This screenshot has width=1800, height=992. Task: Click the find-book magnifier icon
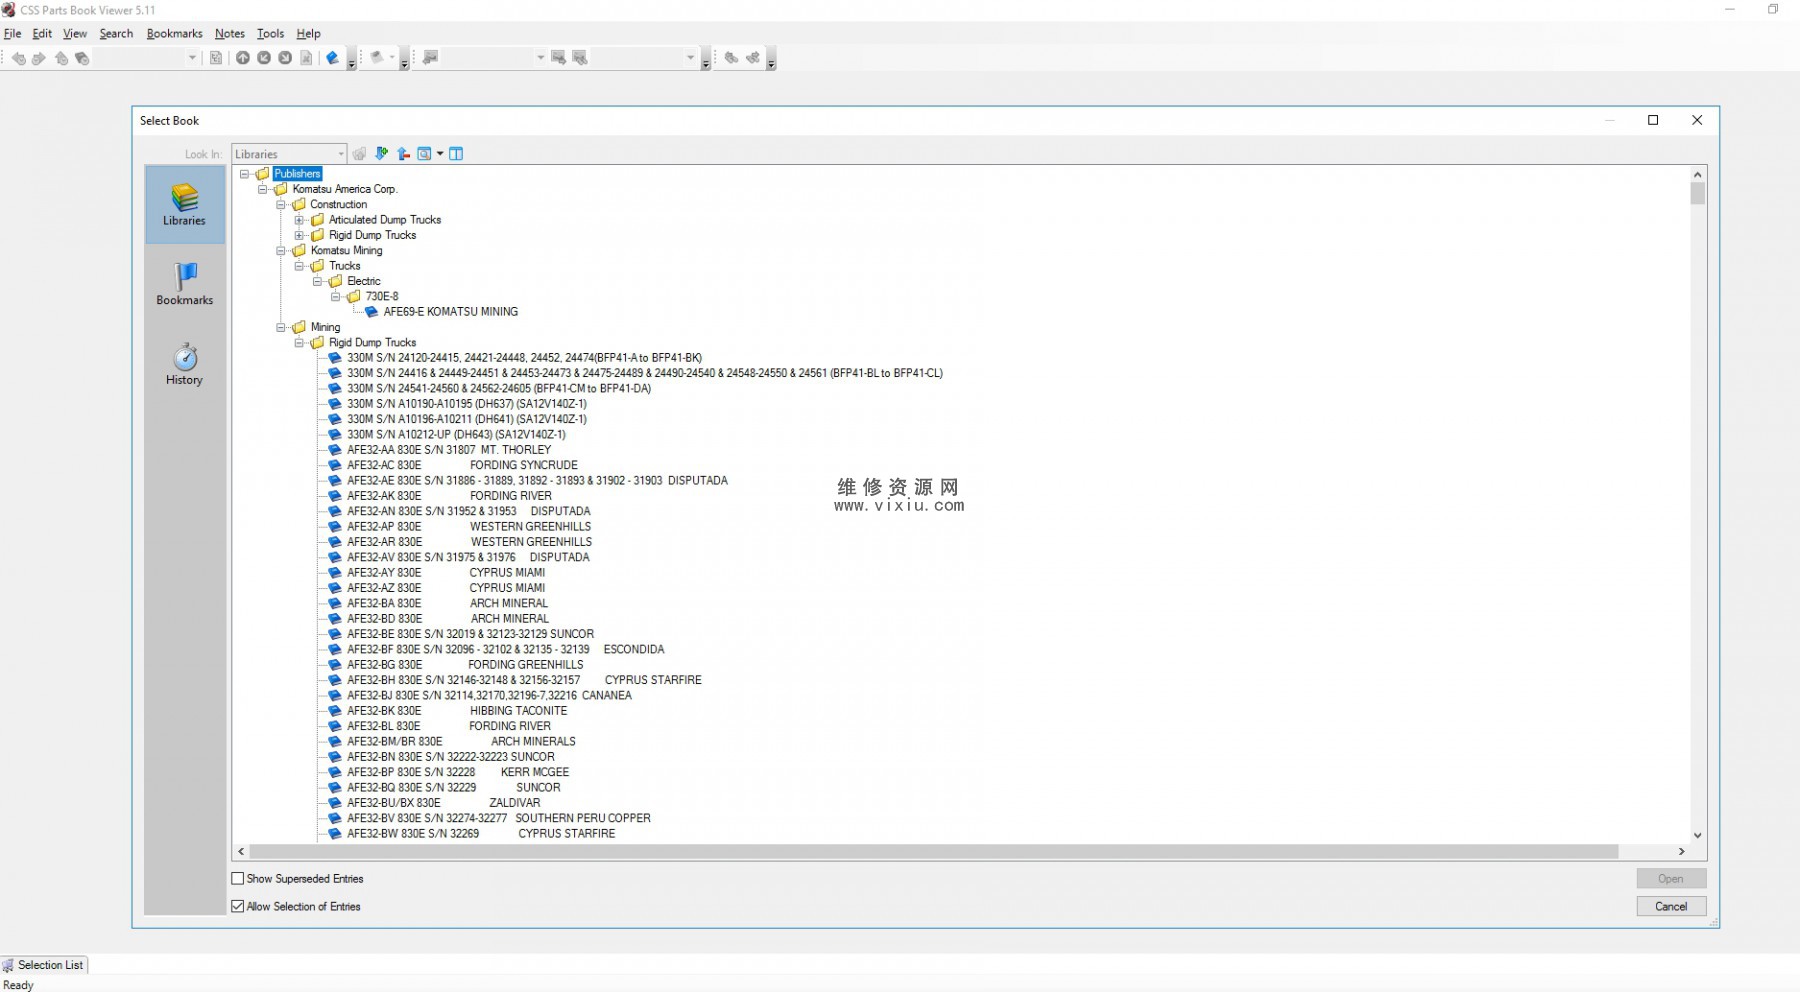coord(425,153)
